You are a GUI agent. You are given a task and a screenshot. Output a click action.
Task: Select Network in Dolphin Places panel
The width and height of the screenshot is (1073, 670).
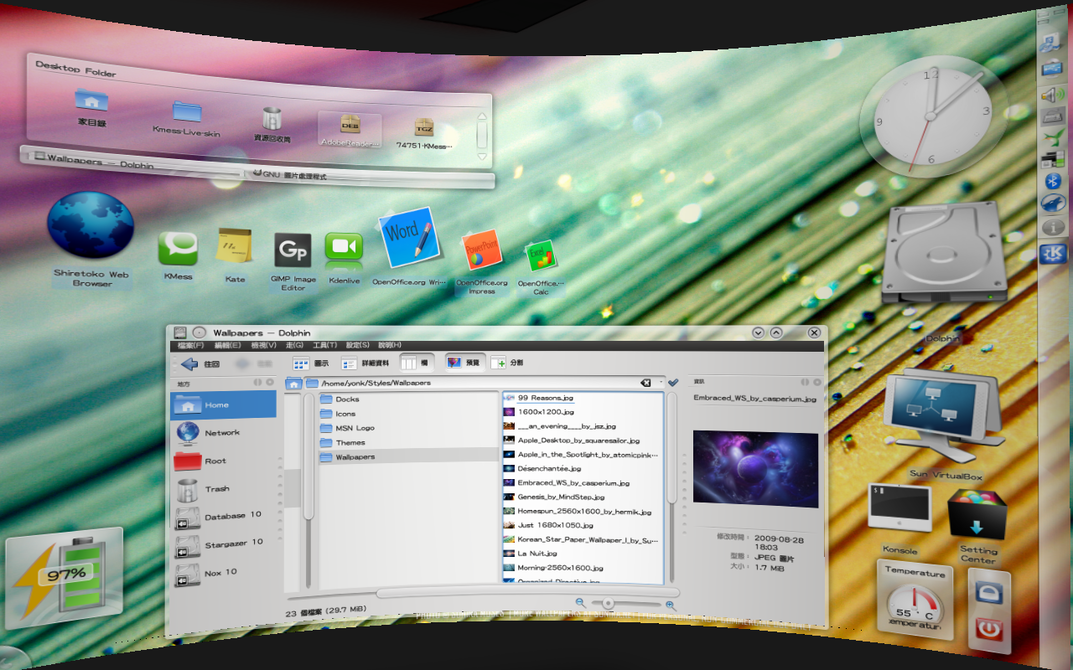[x=223, y=433]
